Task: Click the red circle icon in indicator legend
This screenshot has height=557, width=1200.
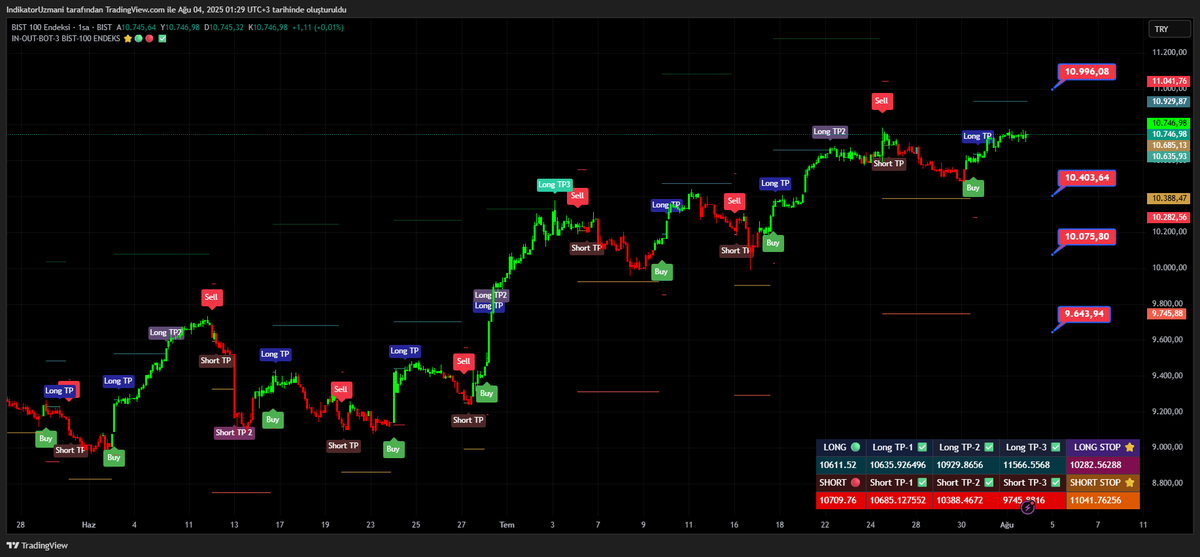Action: pos(148,38)
